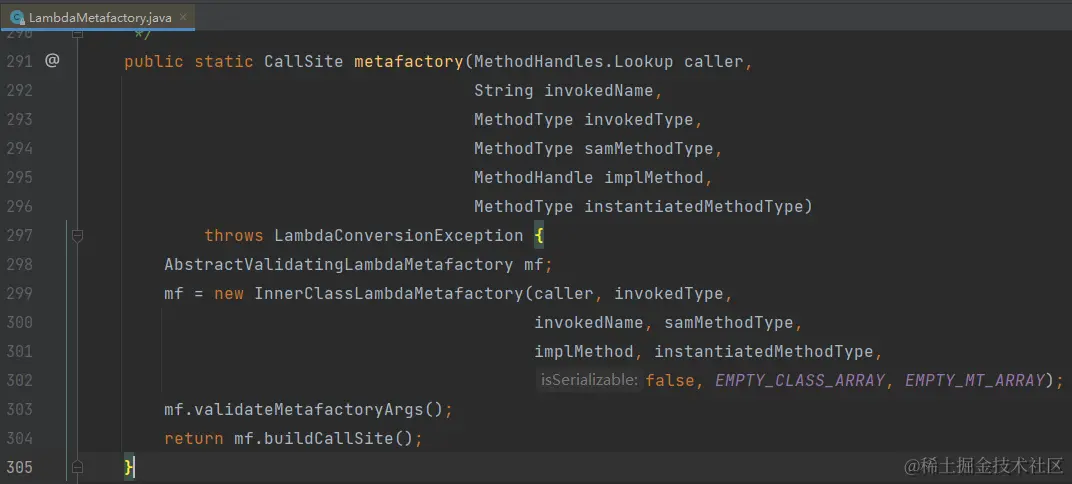Click line number 304 in the gutter
The height and width of the screenshot is (484, 1072).
pos(20,438)
